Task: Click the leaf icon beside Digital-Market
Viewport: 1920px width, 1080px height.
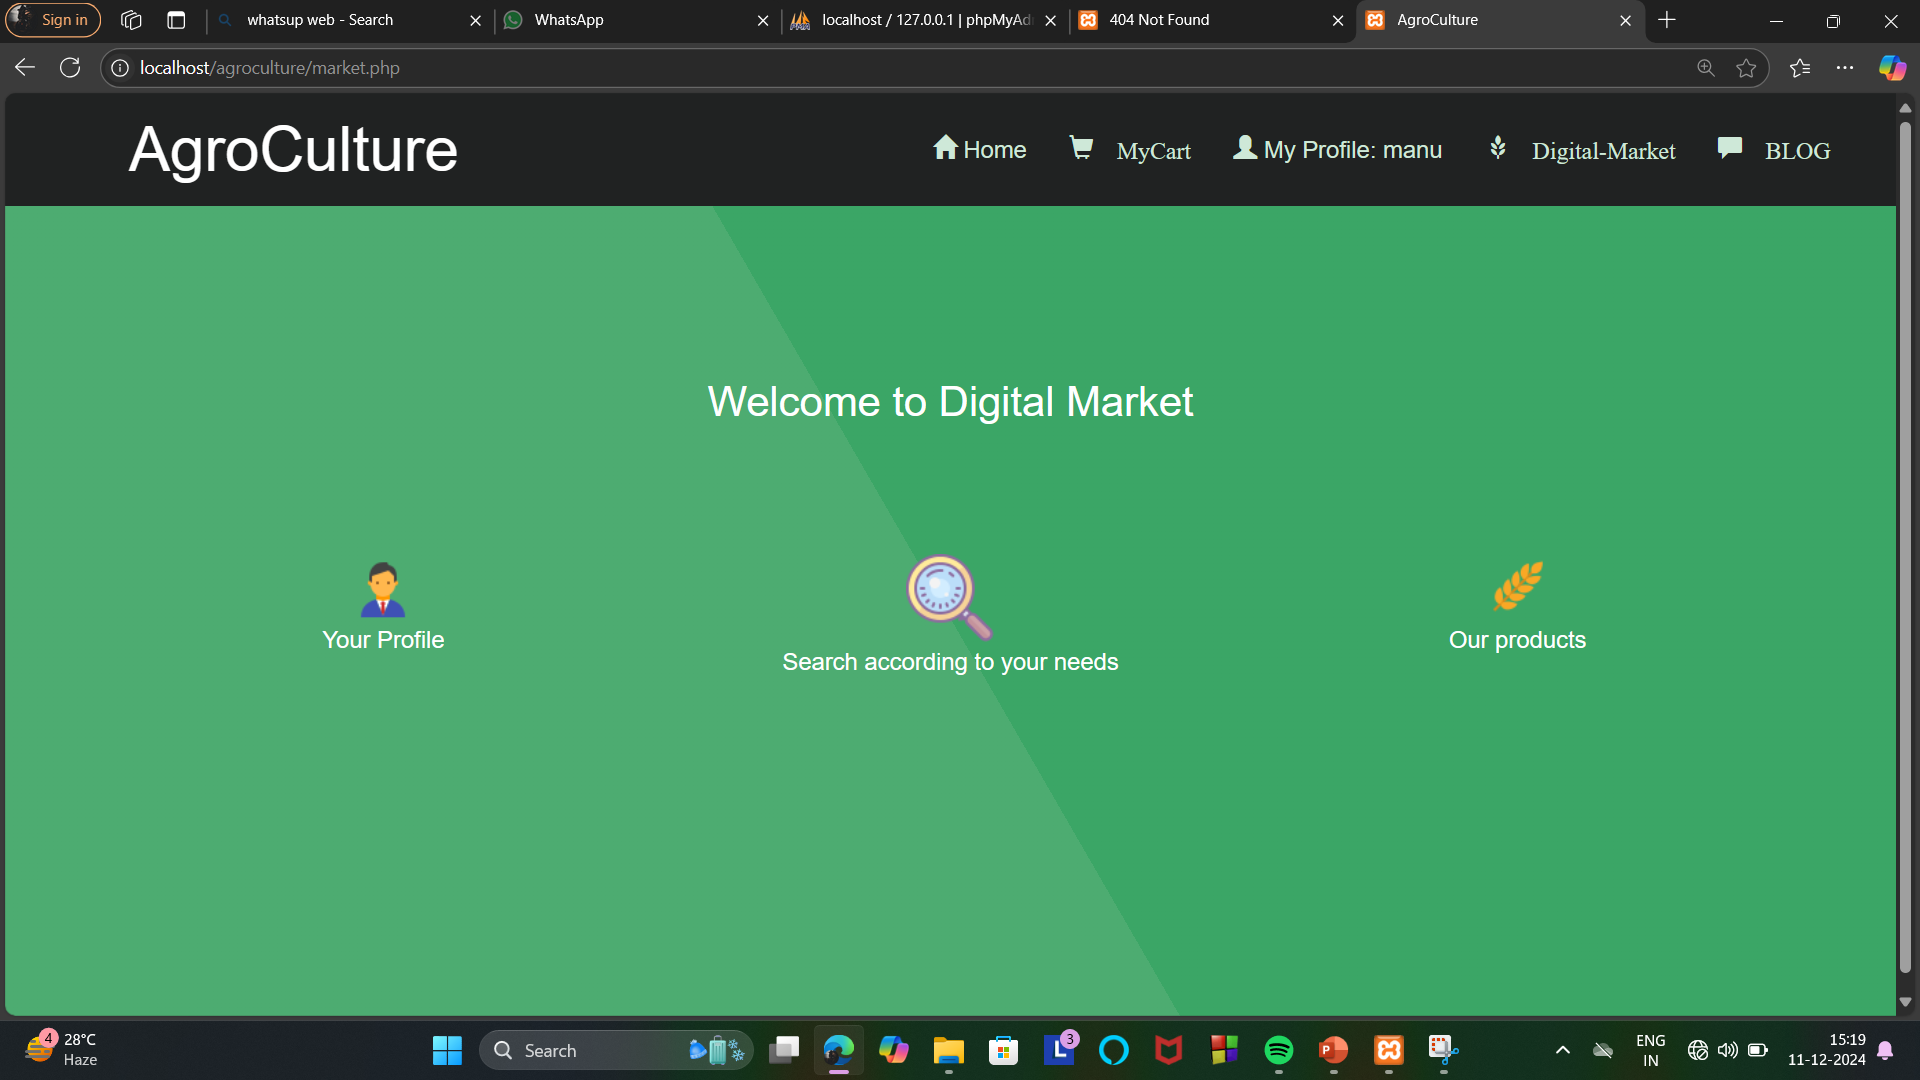Action: point(1497,148)
